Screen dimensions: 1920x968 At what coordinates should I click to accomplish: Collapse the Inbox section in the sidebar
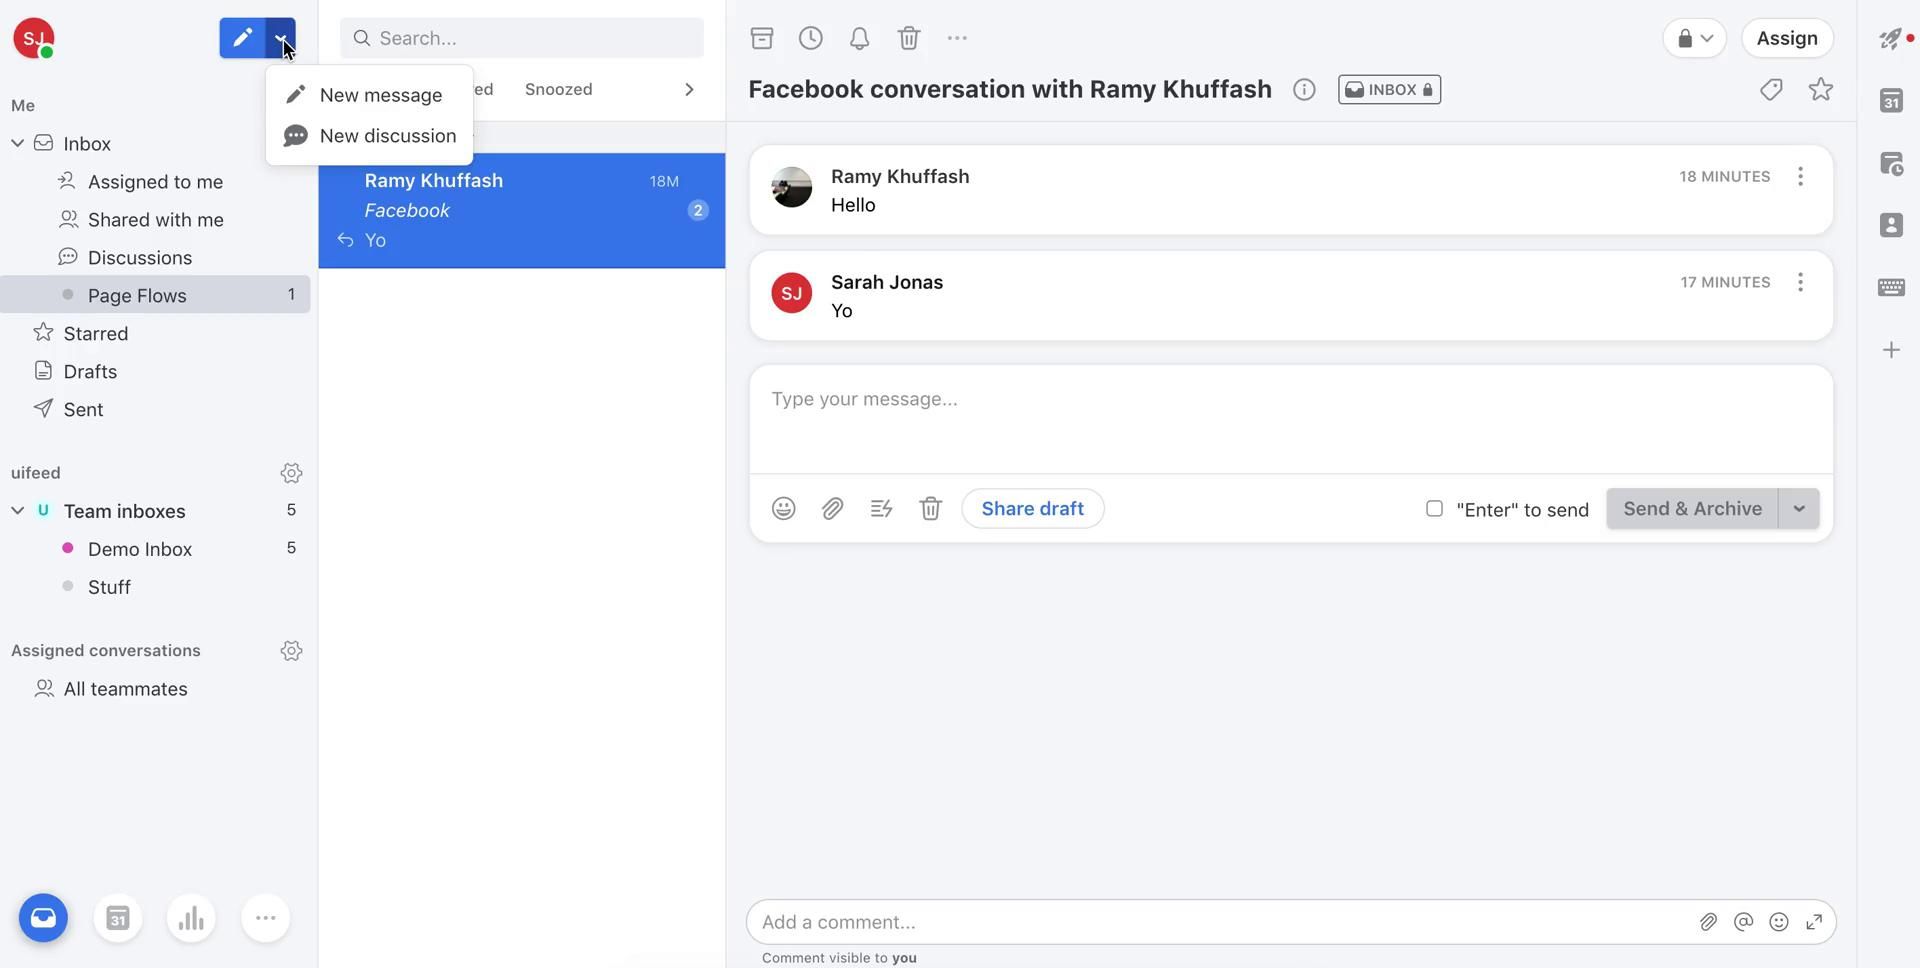[17, 144]
